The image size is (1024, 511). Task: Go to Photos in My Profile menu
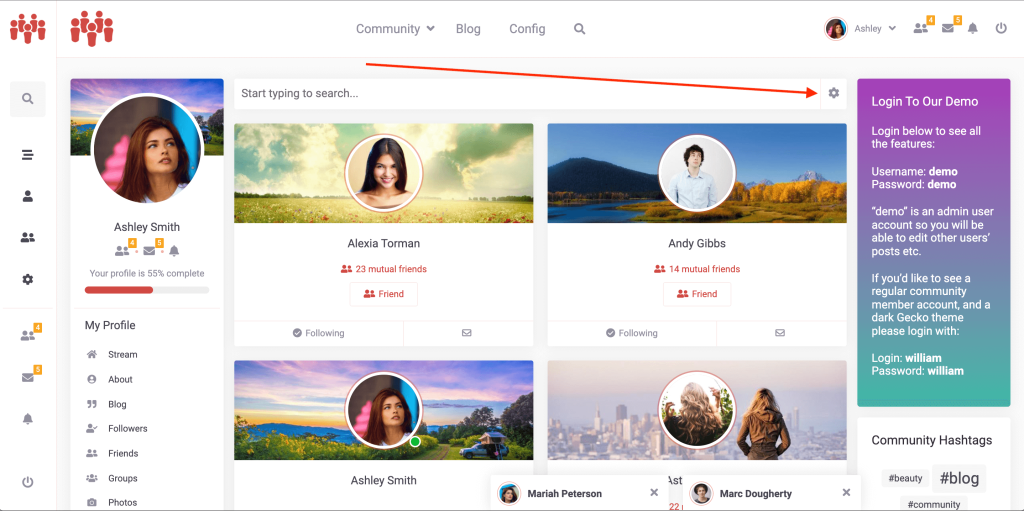[123, 503]
